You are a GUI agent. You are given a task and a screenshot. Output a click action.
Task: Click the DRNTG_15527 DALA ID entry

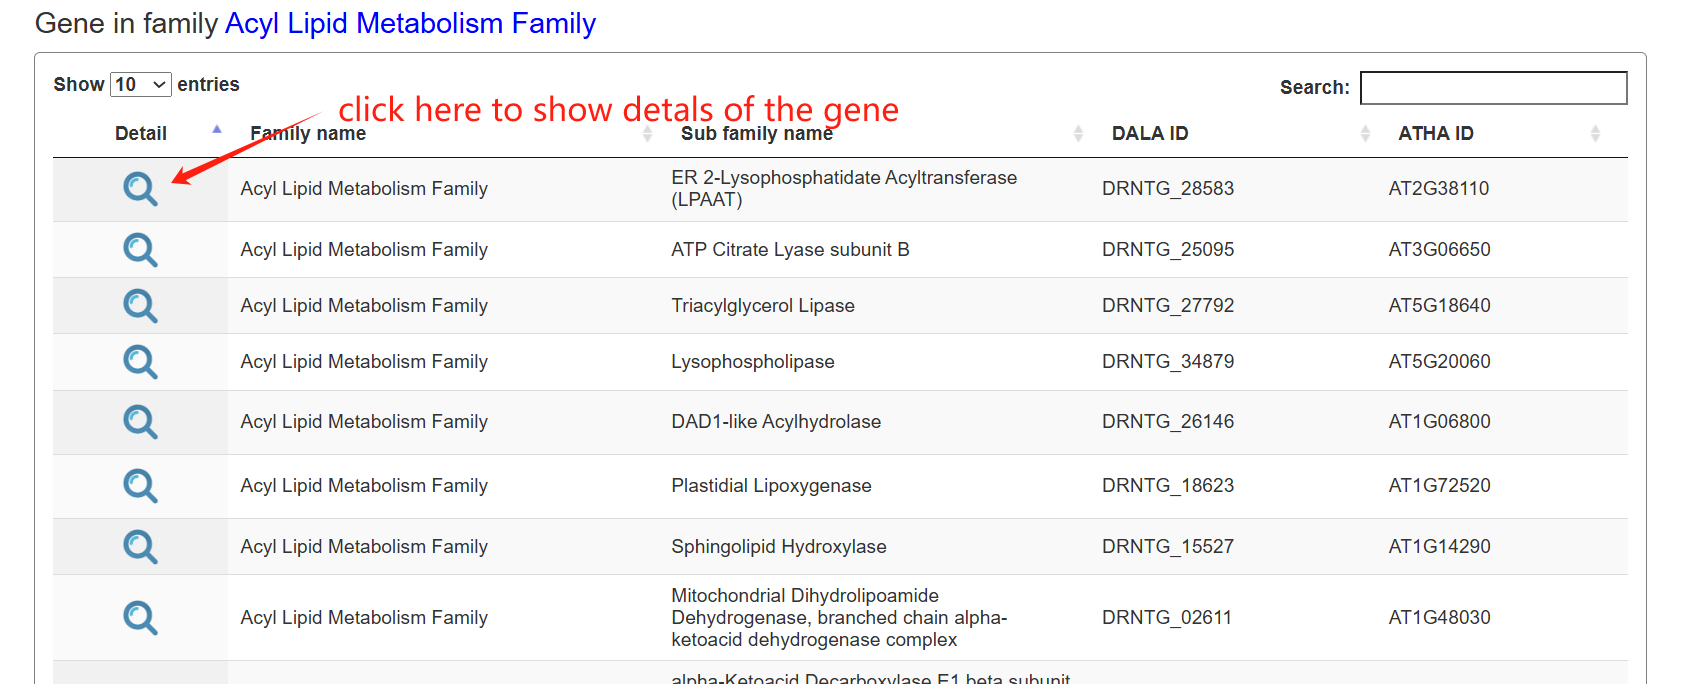1168,547
